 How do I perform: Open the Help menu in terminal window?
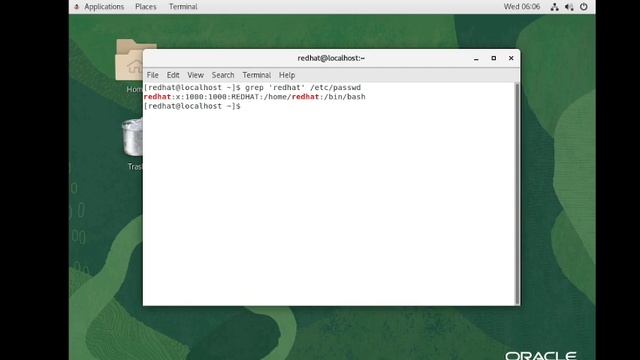pyautogui.click(x=287, y=75)
